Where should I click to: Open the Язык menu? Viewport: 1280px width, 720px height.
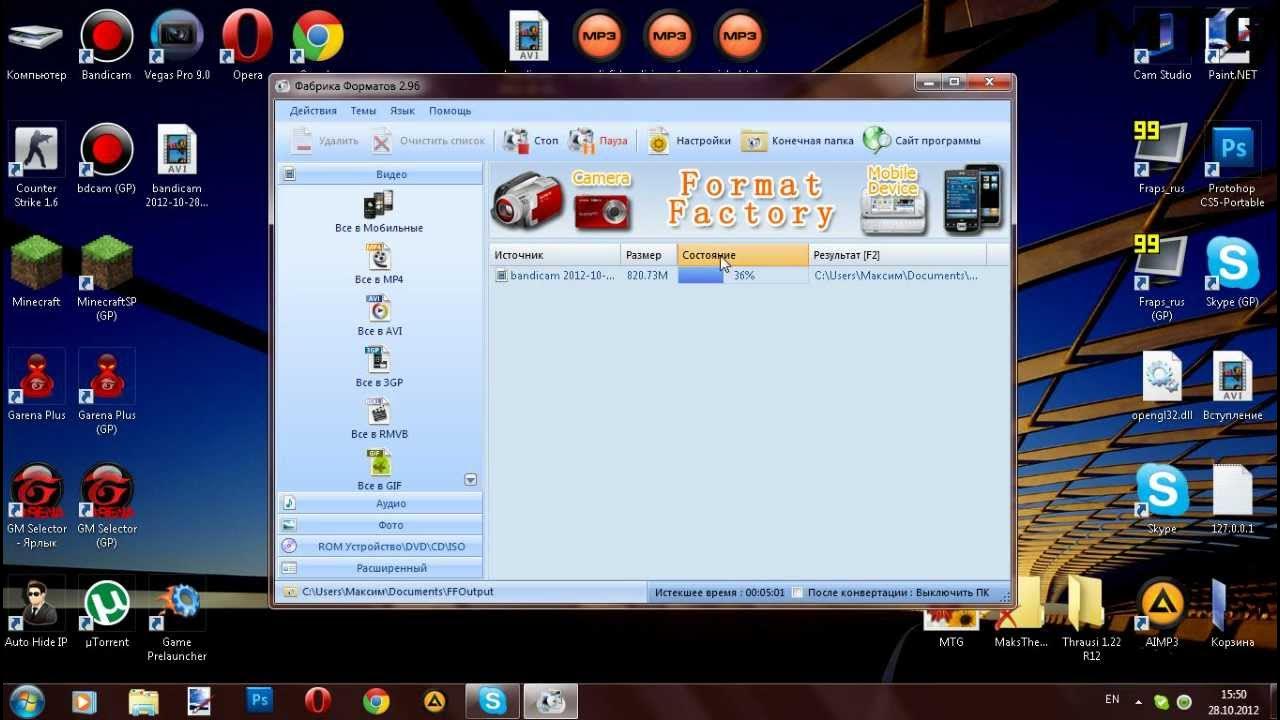pos(403,111)
